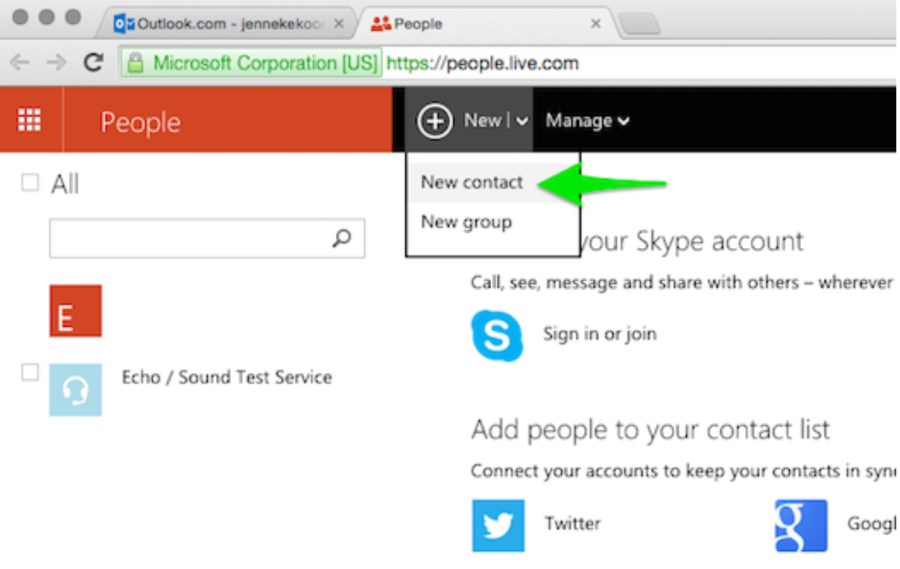The width and height of the screenshot is (900, 569).
Task: Reload the page with refresh icon
Action: [93, 62]
